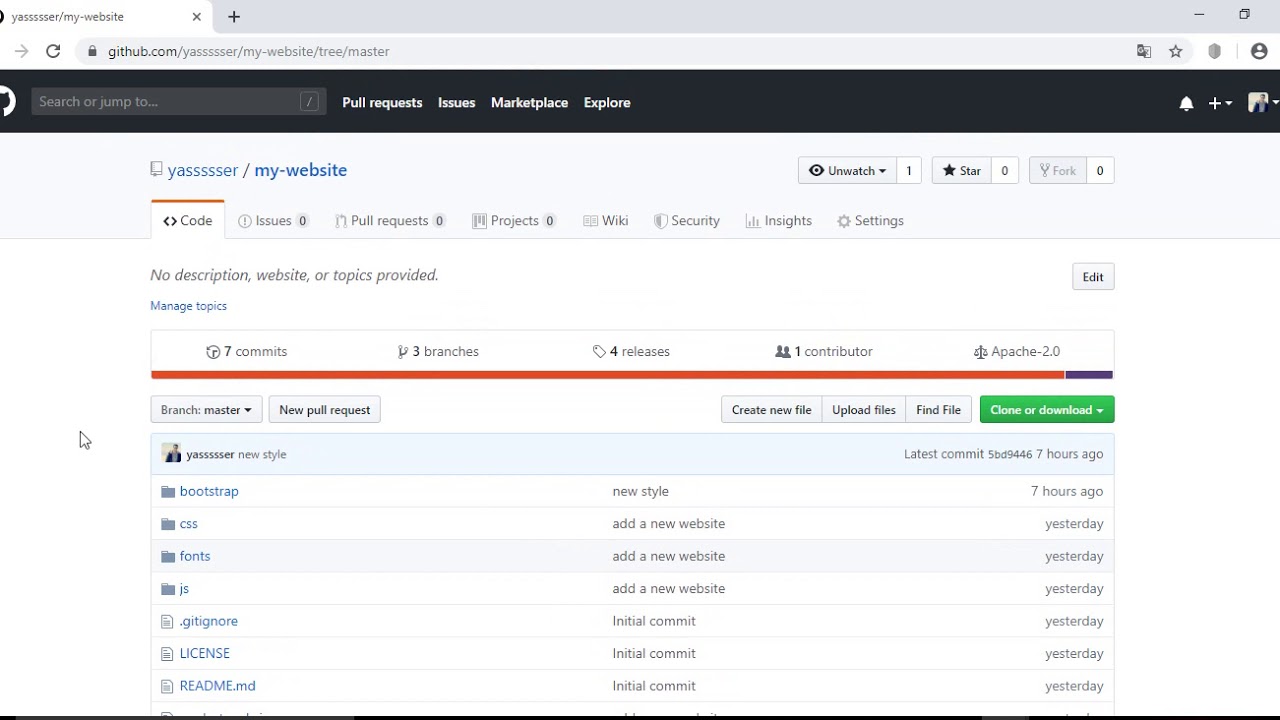Open Issues in top navigation

[456, 102]
